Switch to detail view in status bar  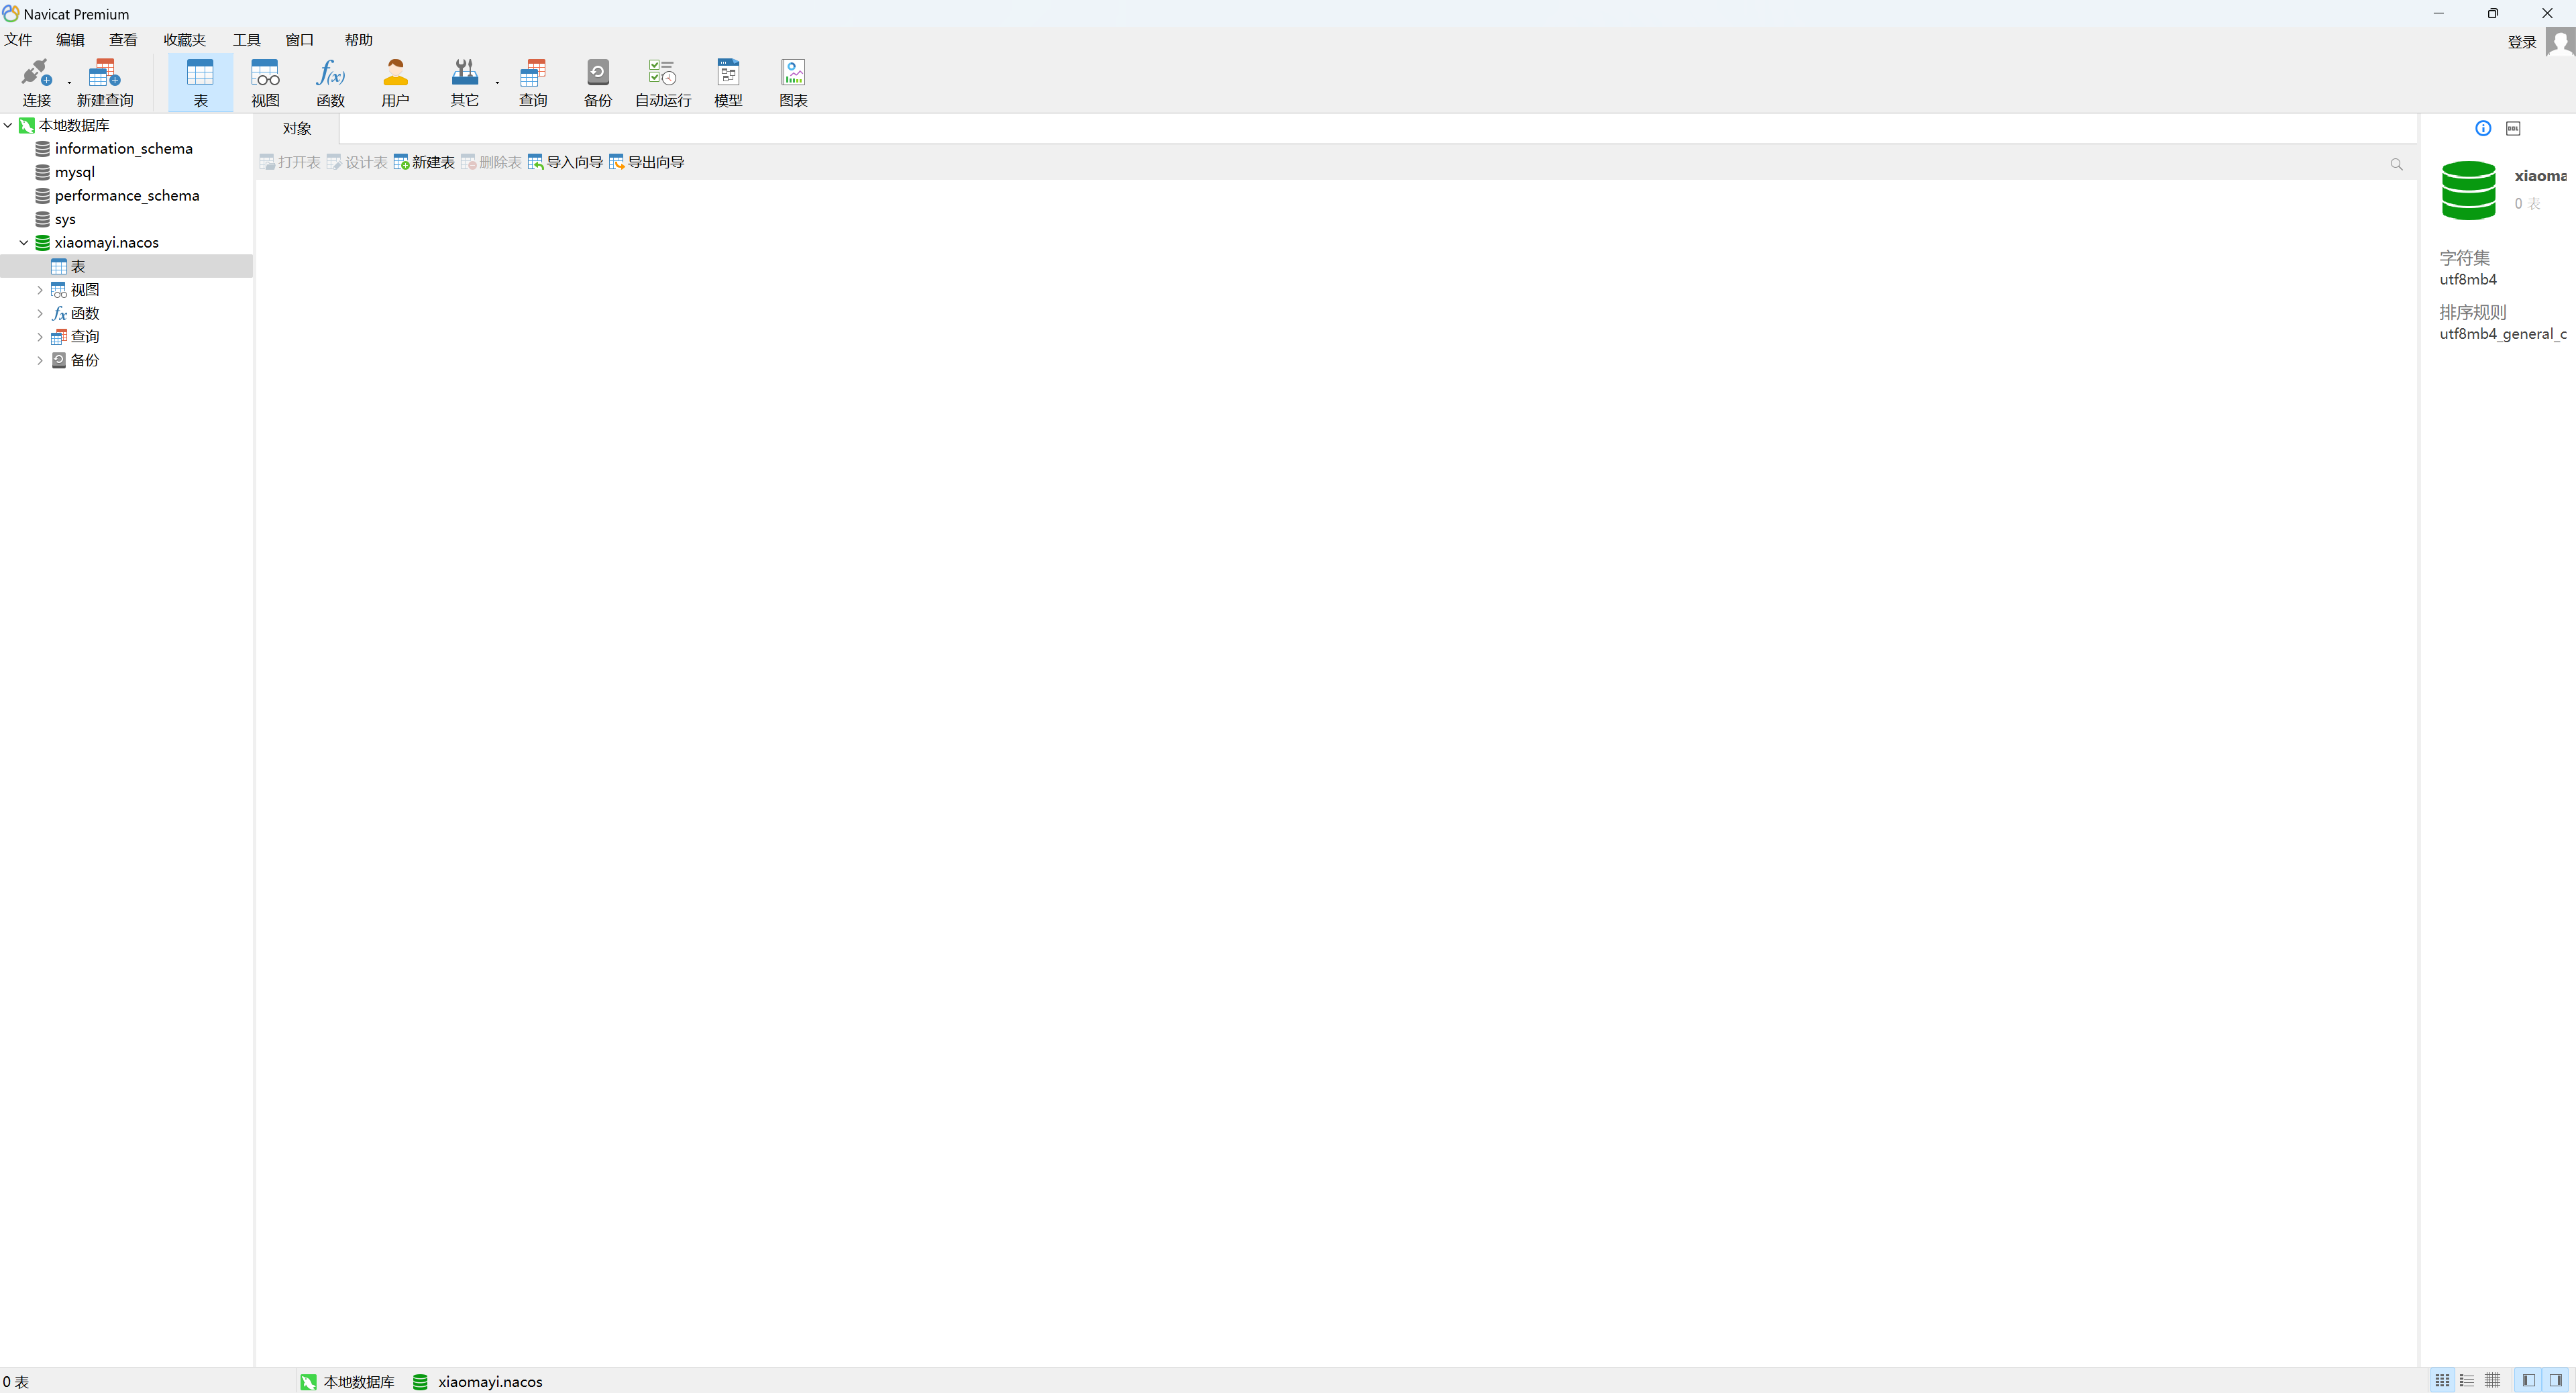pyautogui.click(x=2492, y=1380)
